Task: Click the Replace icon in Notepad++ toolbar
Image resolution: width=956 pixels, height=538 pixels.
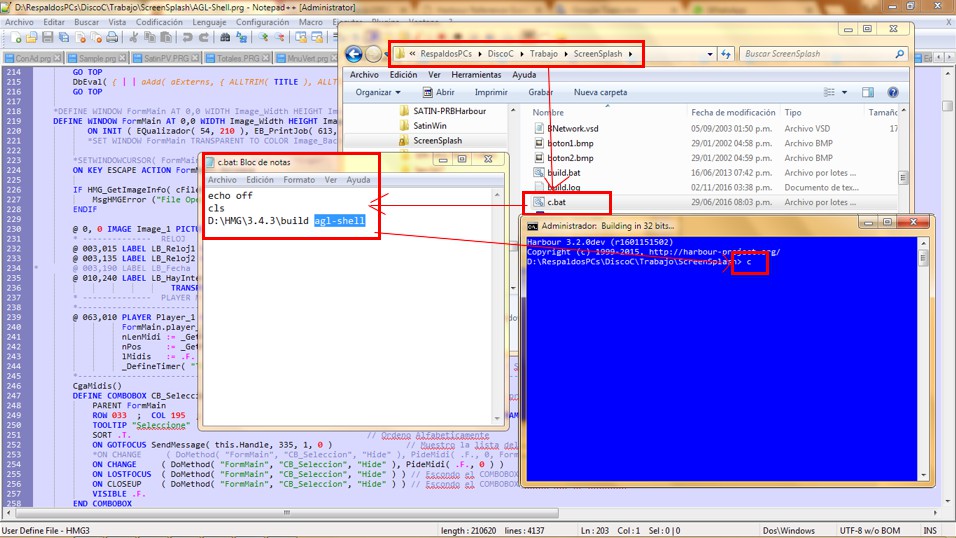Action: pos(241,38)
